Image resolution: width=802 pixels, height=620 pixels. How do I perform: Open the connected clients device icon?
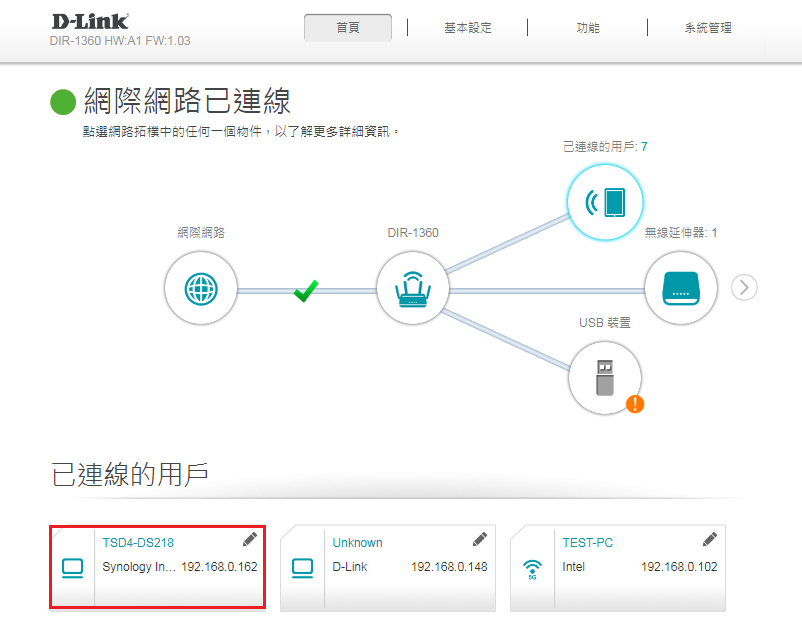pyautogui.click(x=604, y=202)
